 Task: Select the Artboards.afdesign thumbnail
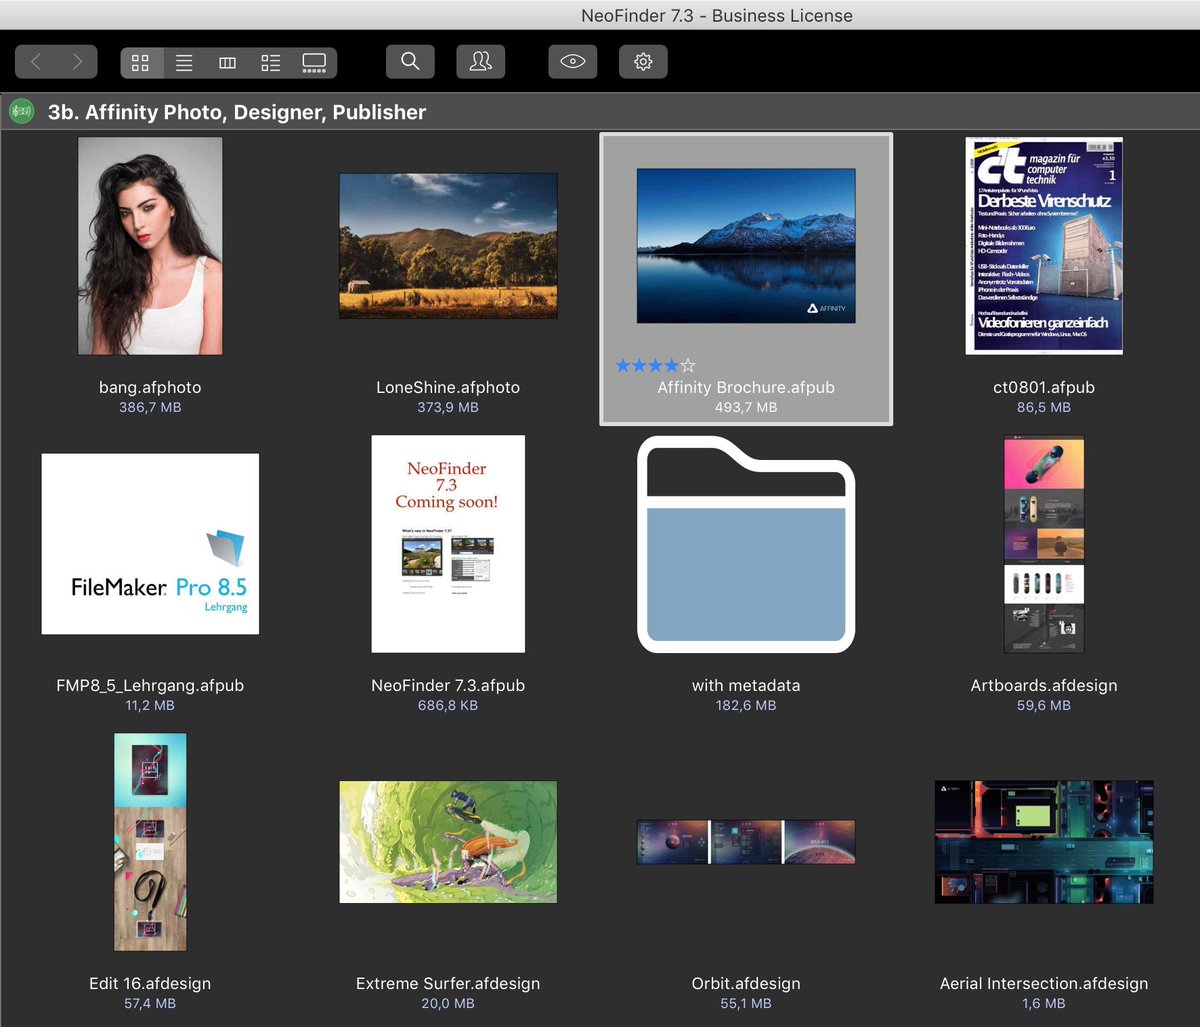click(1044, 544)
